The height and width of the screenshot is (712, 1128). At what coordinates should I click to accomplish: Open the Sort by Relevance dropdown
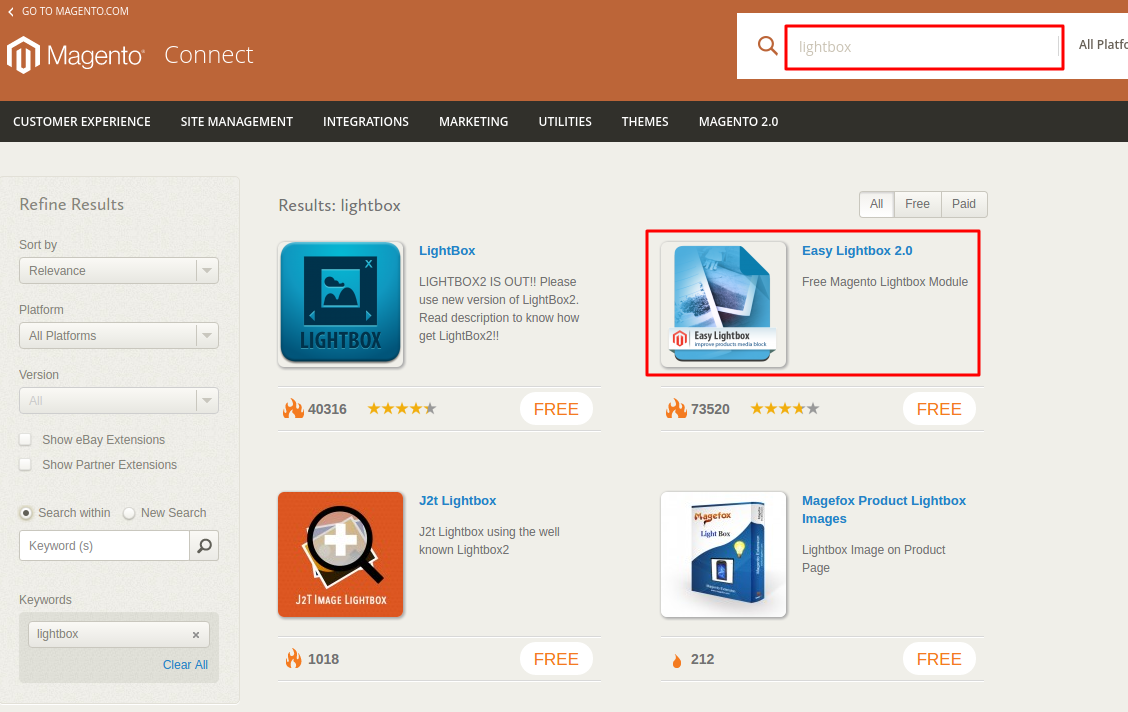click(x=119, y=270)
